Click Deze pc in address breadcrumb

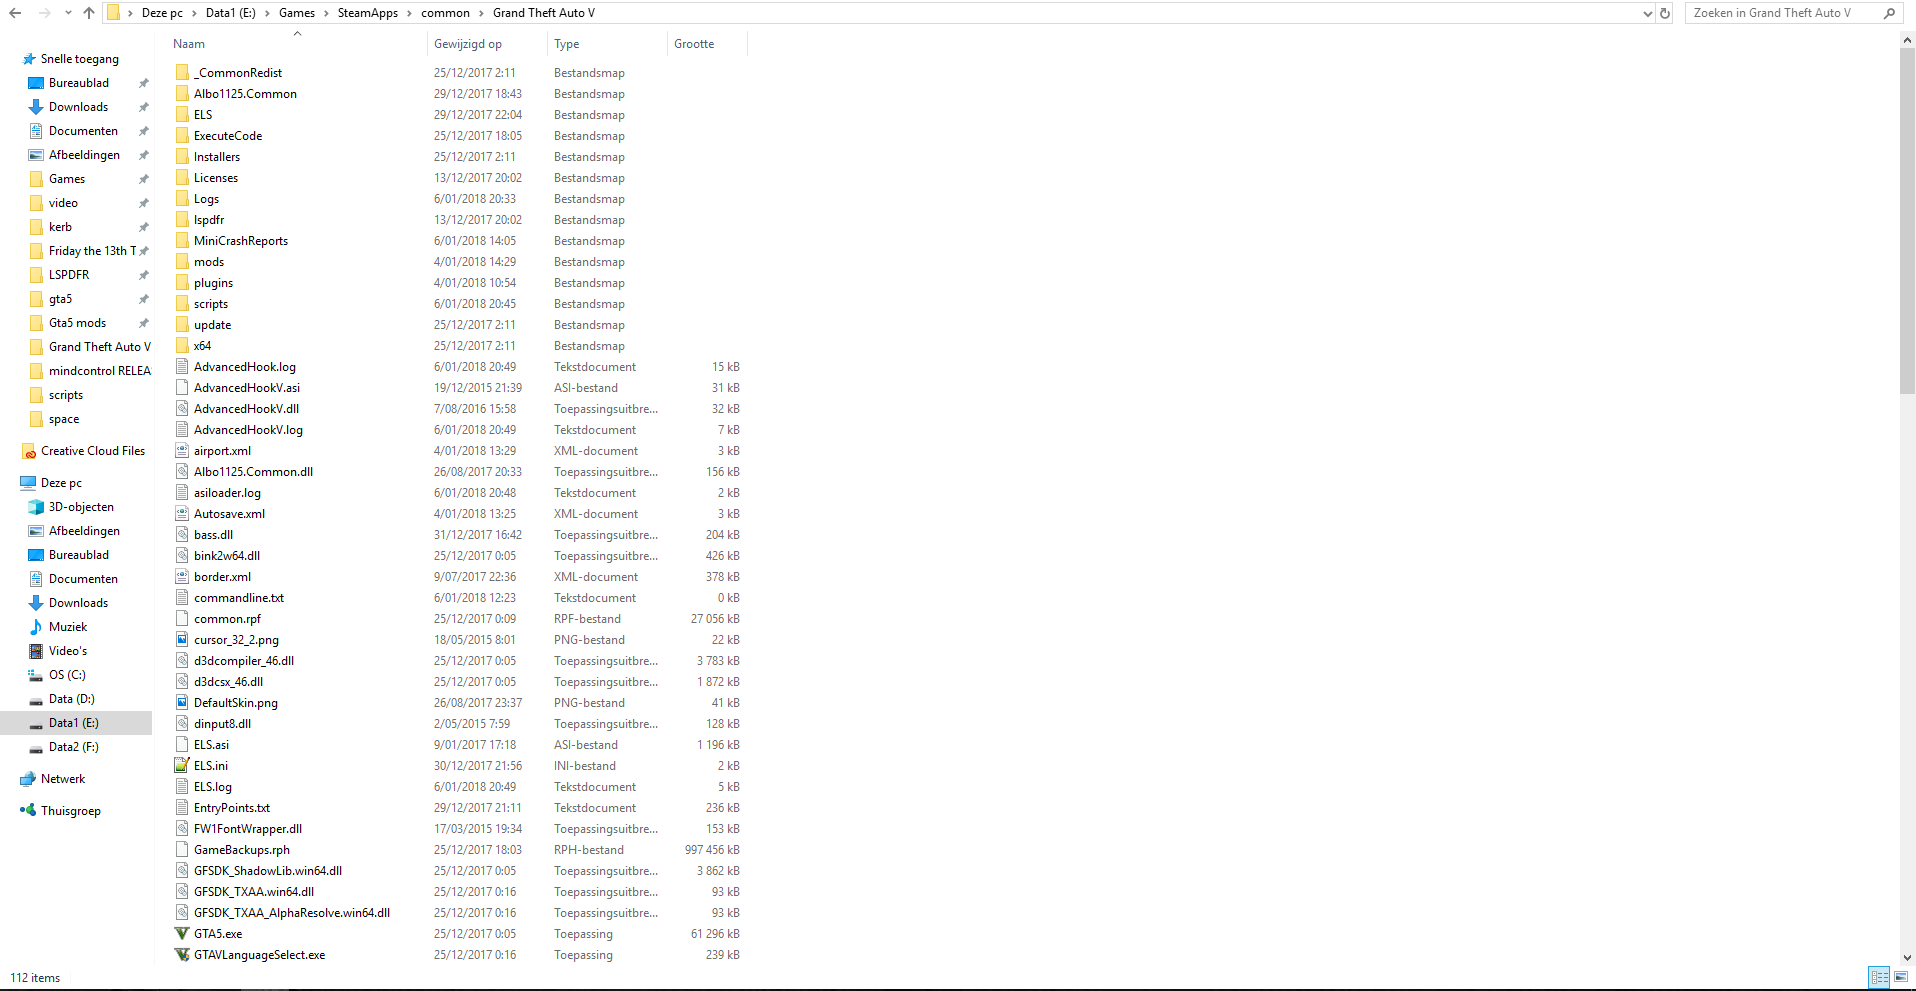click(x=162, y=13)
